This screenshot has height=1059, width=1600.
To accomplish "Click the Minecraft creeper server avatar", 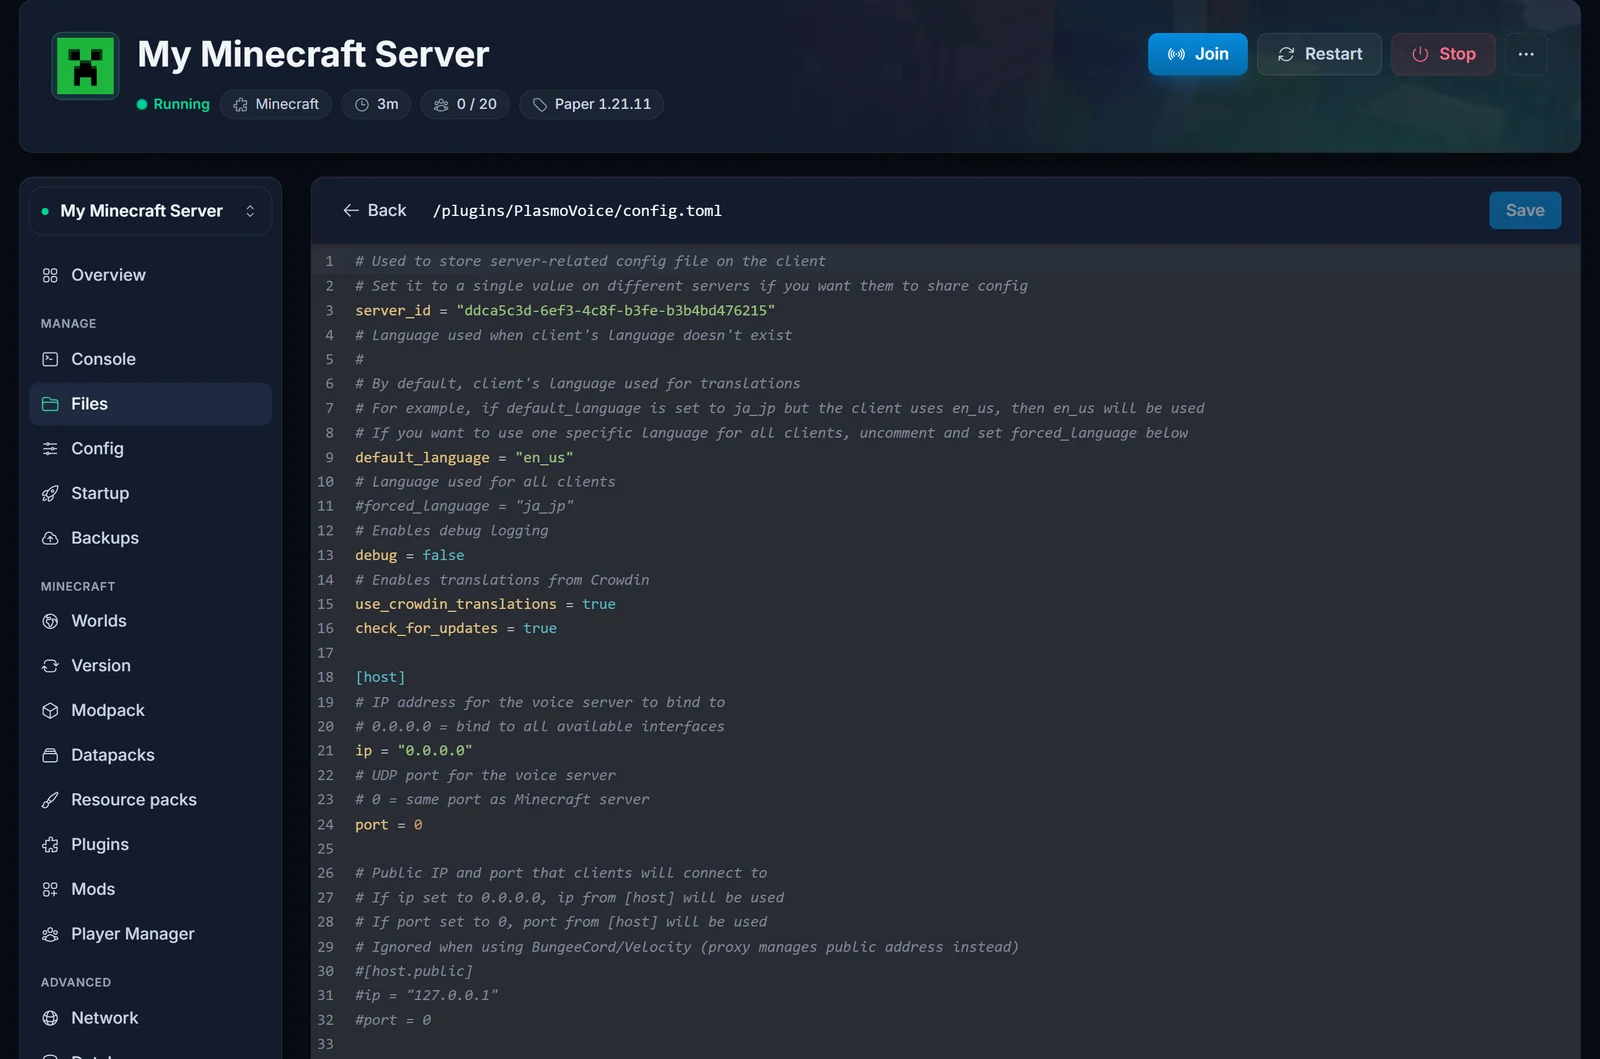I will click(85, 66).
